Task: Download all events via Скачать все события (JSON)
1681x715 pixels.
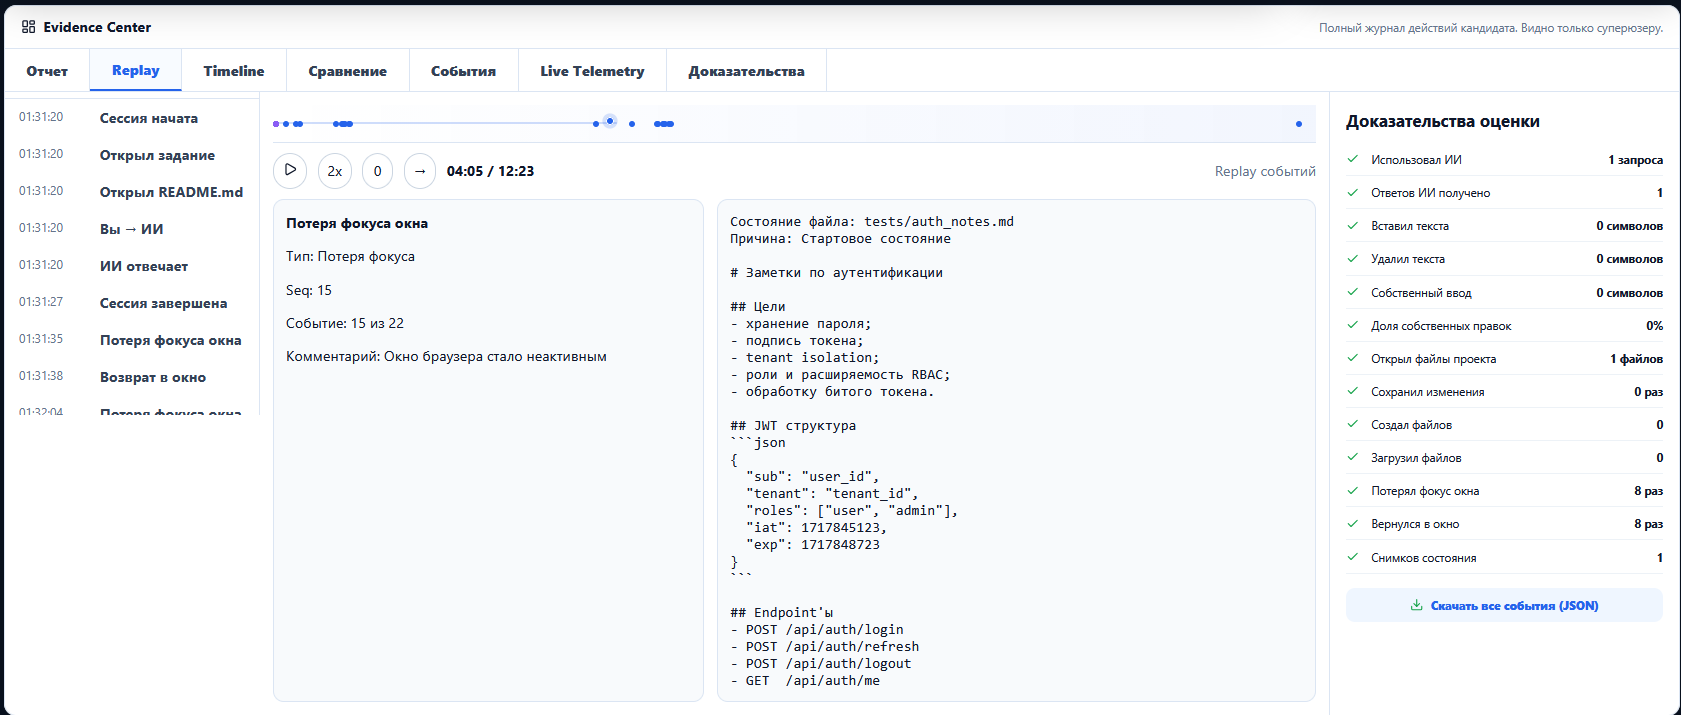Action: 1504,605
